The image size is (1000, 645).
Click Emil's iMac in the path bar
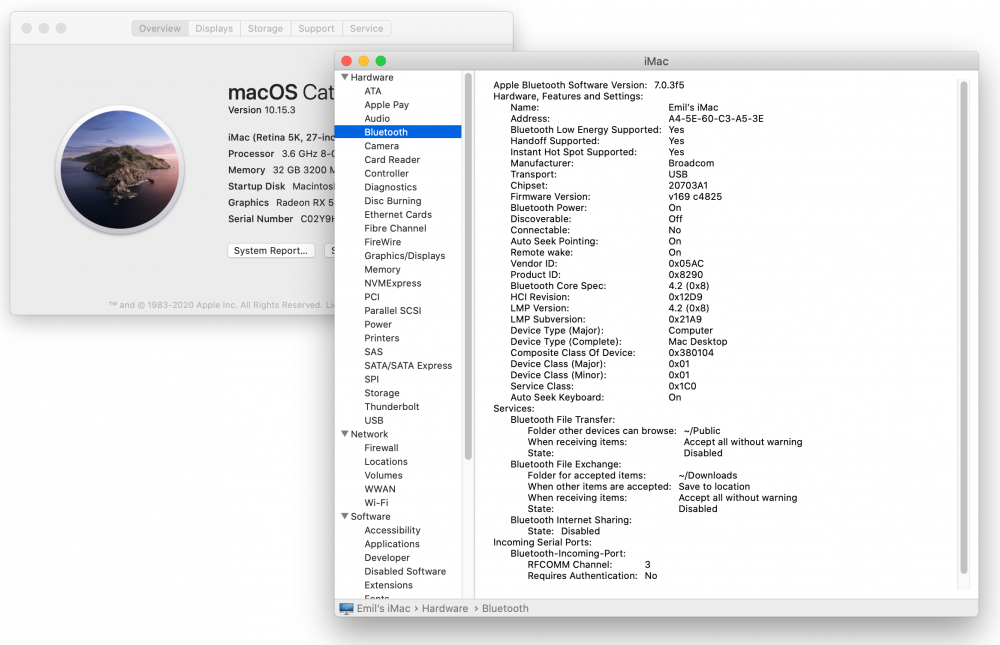pyautogui.click(x=383, y=609)
